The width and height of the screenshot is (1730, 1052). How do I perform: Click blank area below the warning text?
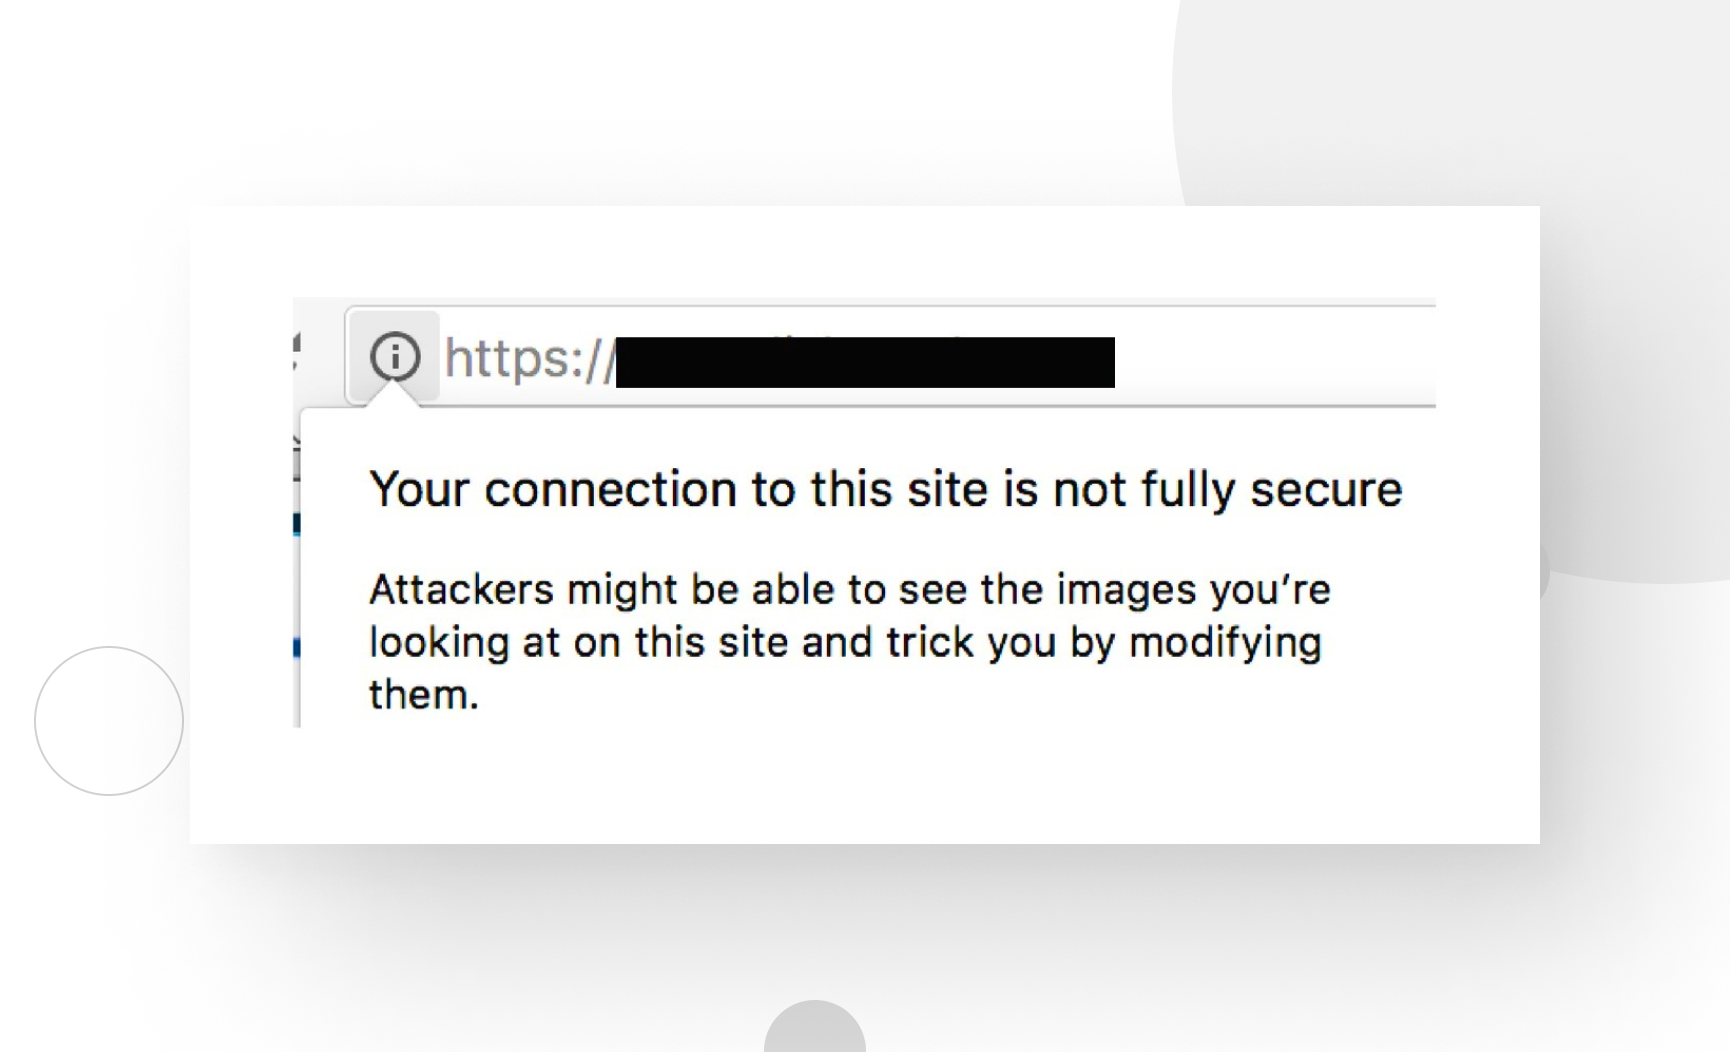point(865,780)
